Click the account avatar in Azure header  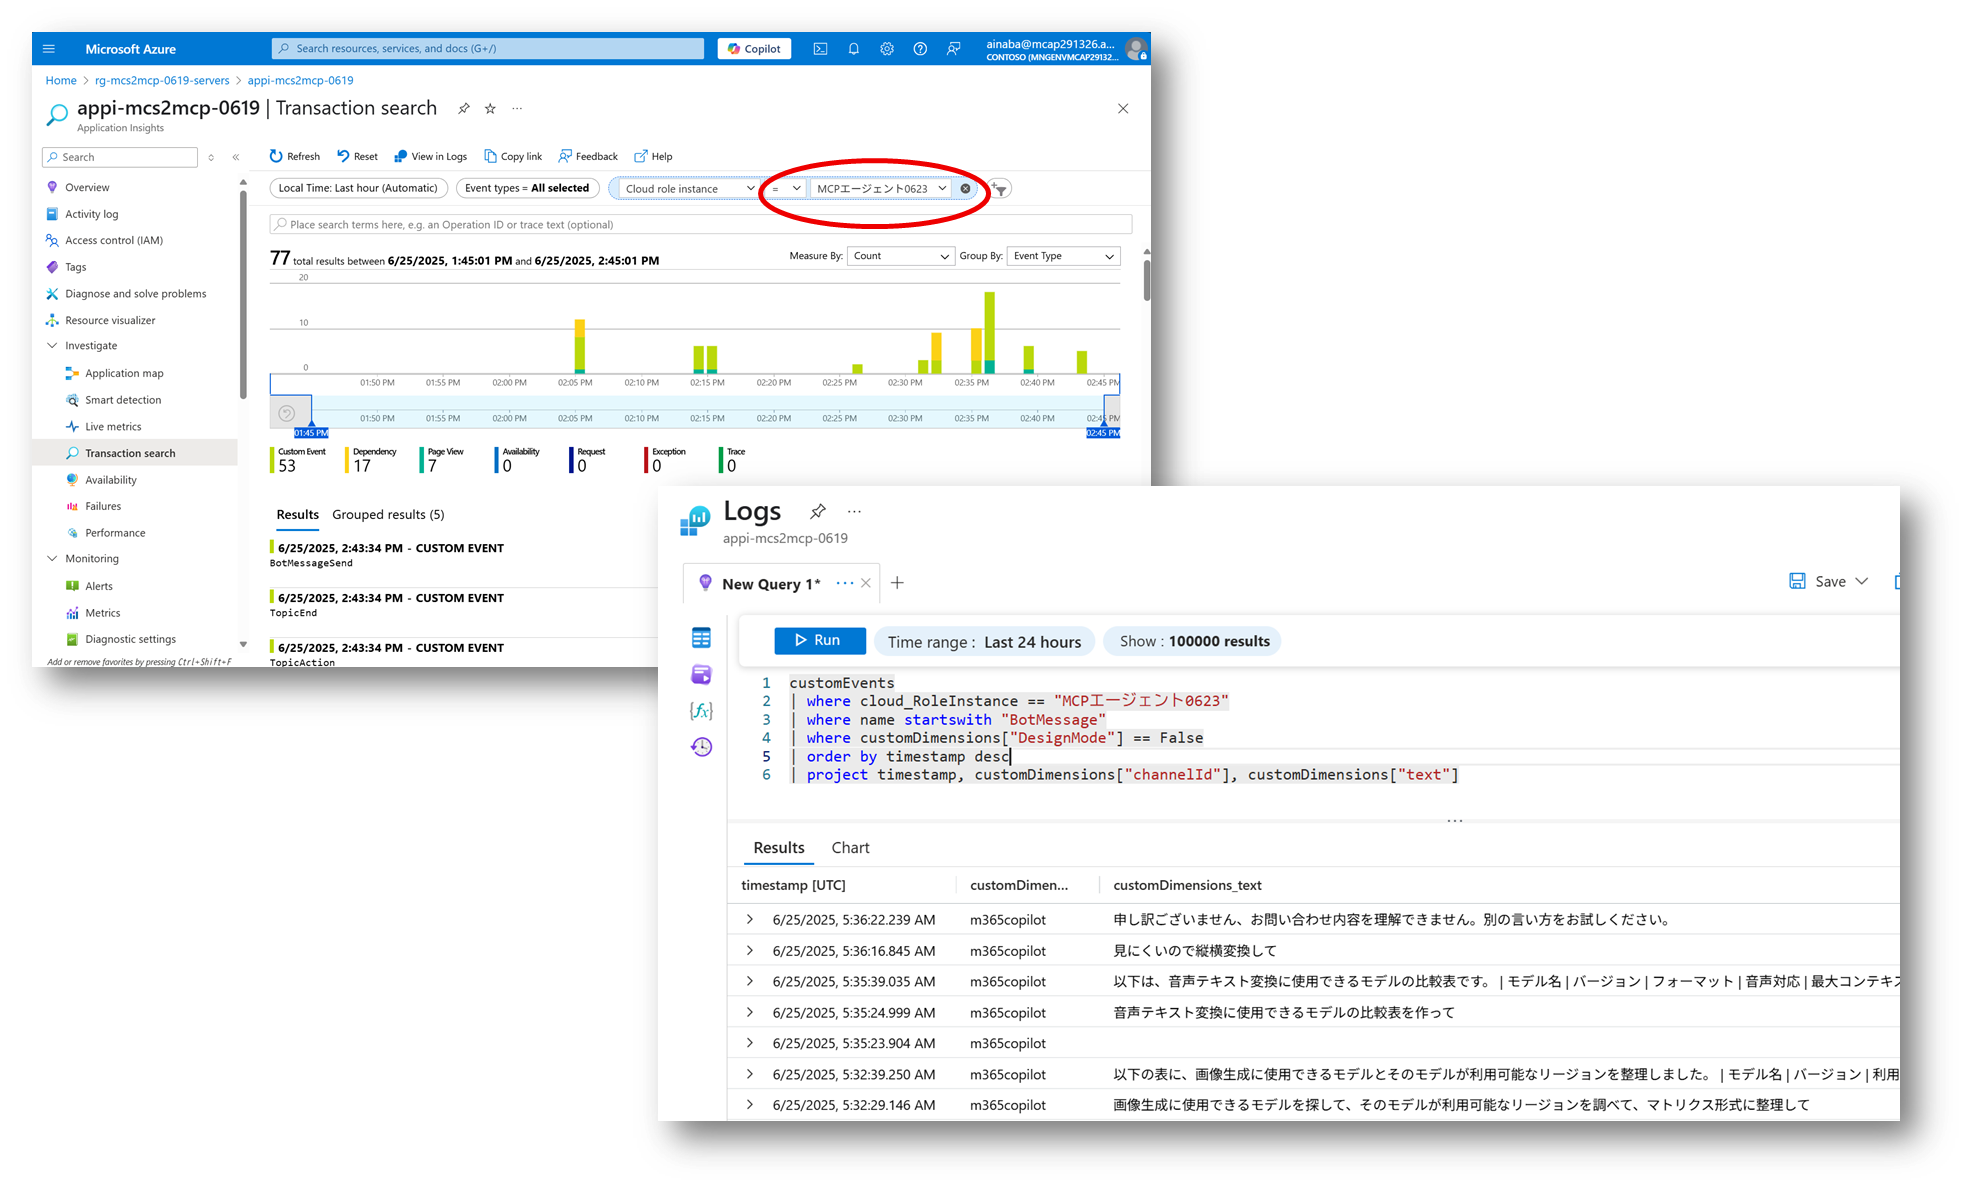pos(1136,49)
